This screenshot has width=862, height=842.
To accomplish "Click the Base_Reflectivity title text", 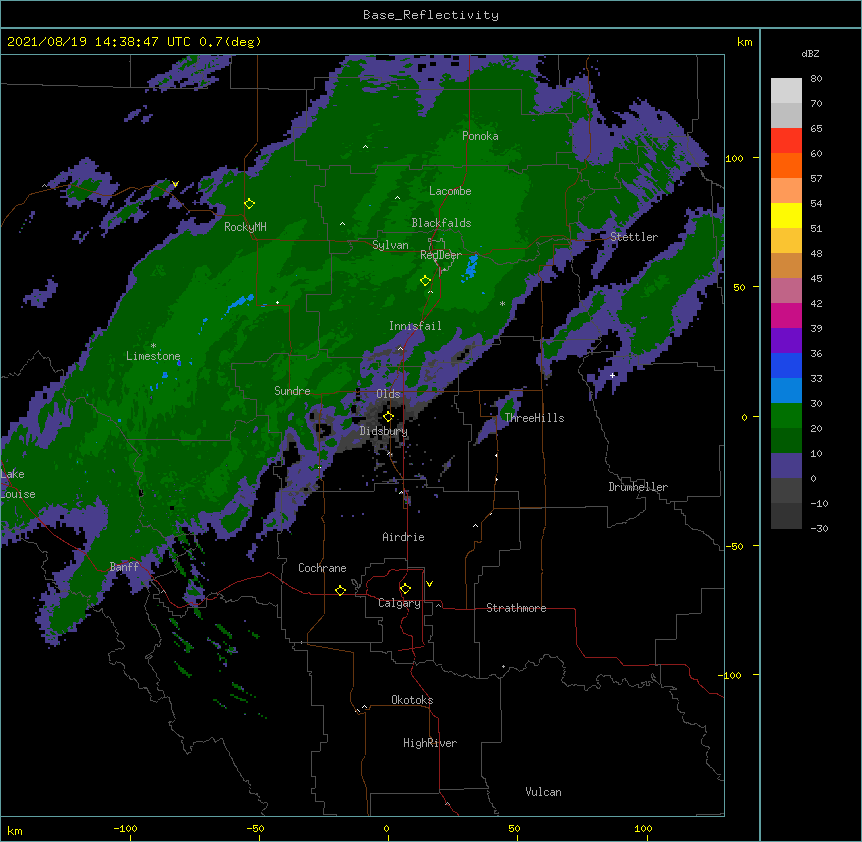I will click(x=431, y=15).
